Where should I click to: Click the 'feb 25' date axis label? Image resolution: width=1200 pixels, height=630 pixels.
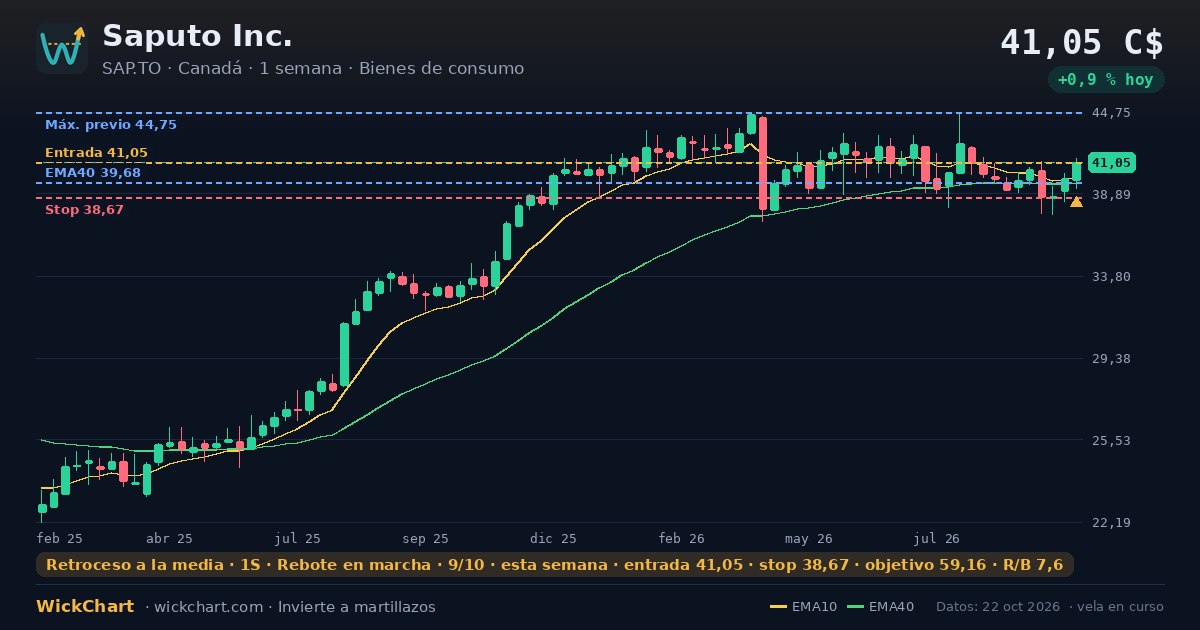(x=60, y=538)
